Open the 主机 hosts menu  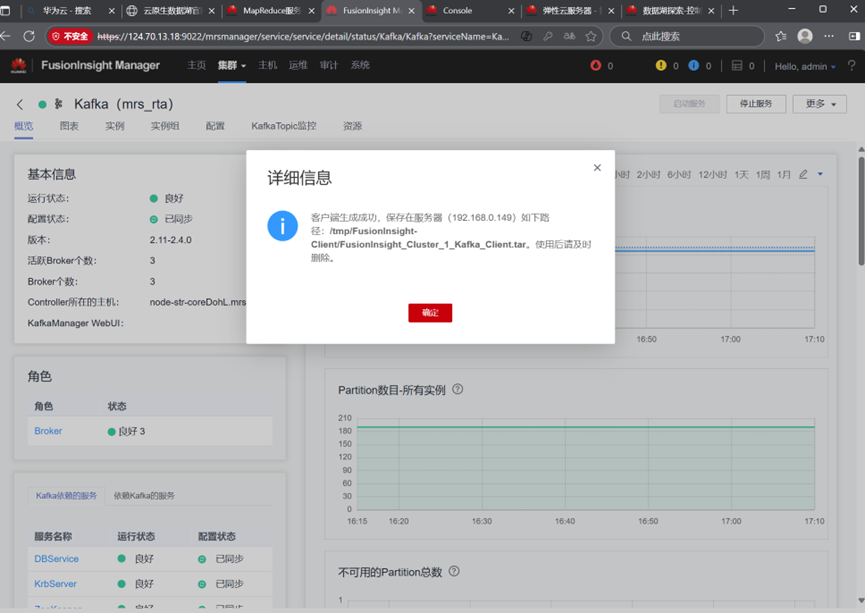268,65
